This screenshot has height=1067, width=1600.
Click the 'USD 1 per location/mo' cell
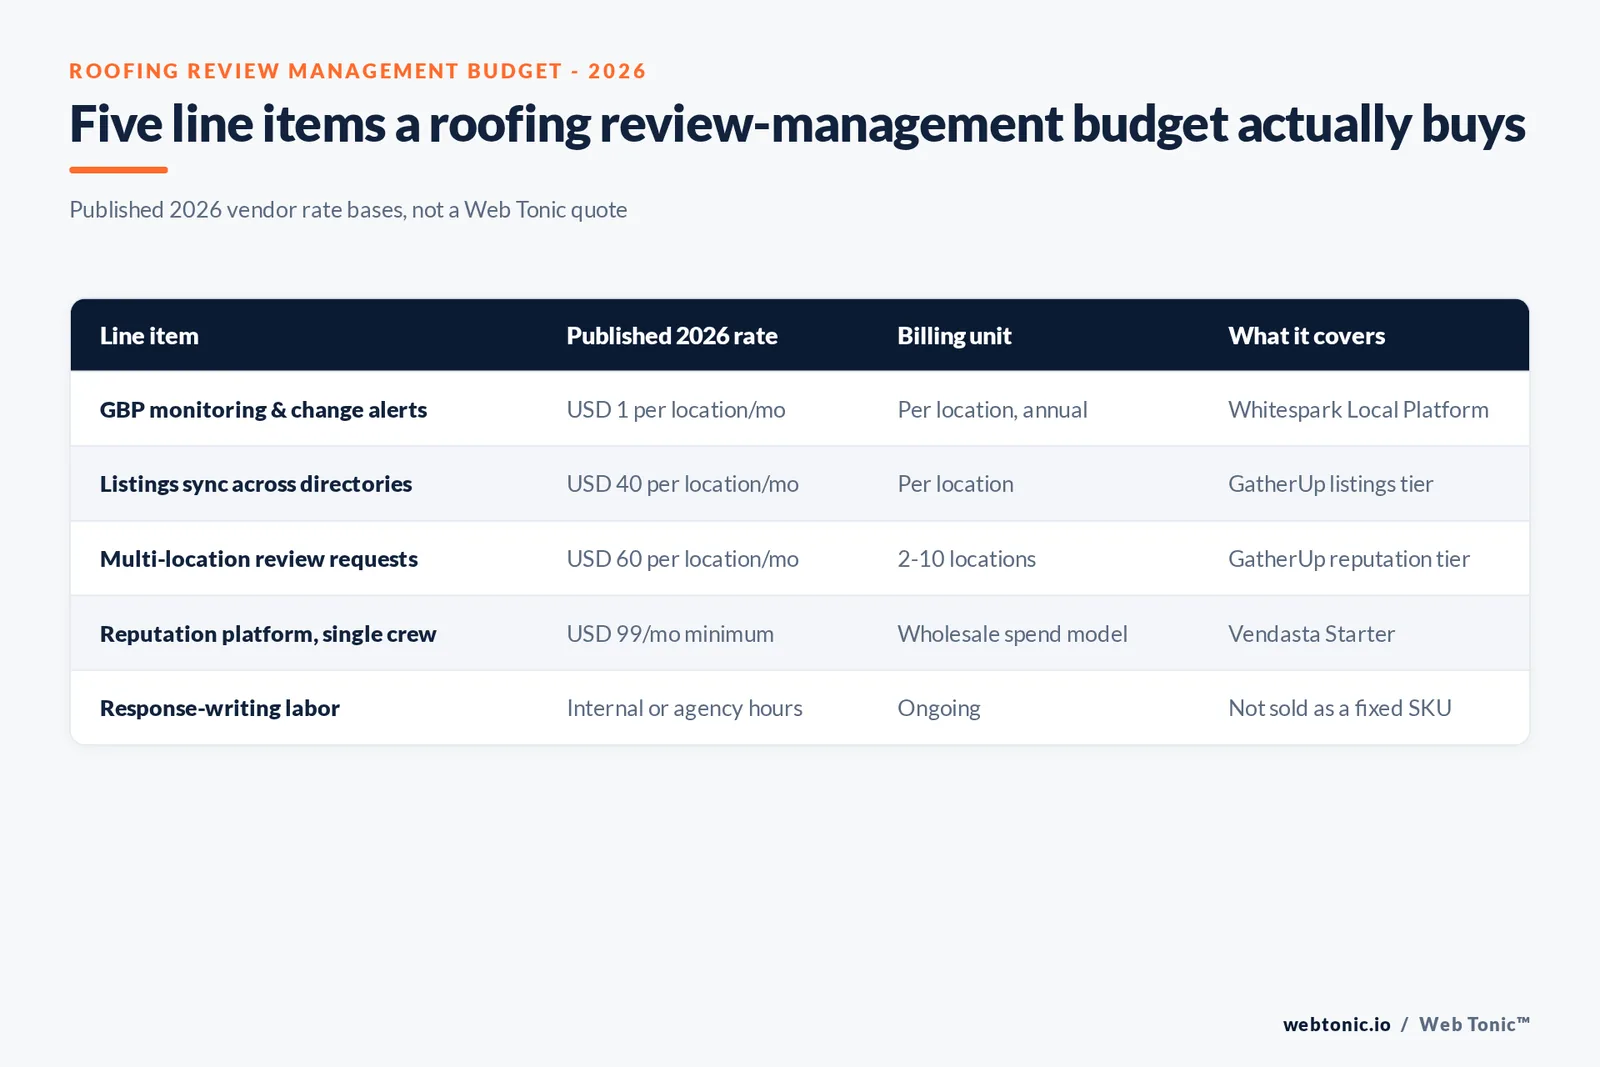click(x=676, y=410)
